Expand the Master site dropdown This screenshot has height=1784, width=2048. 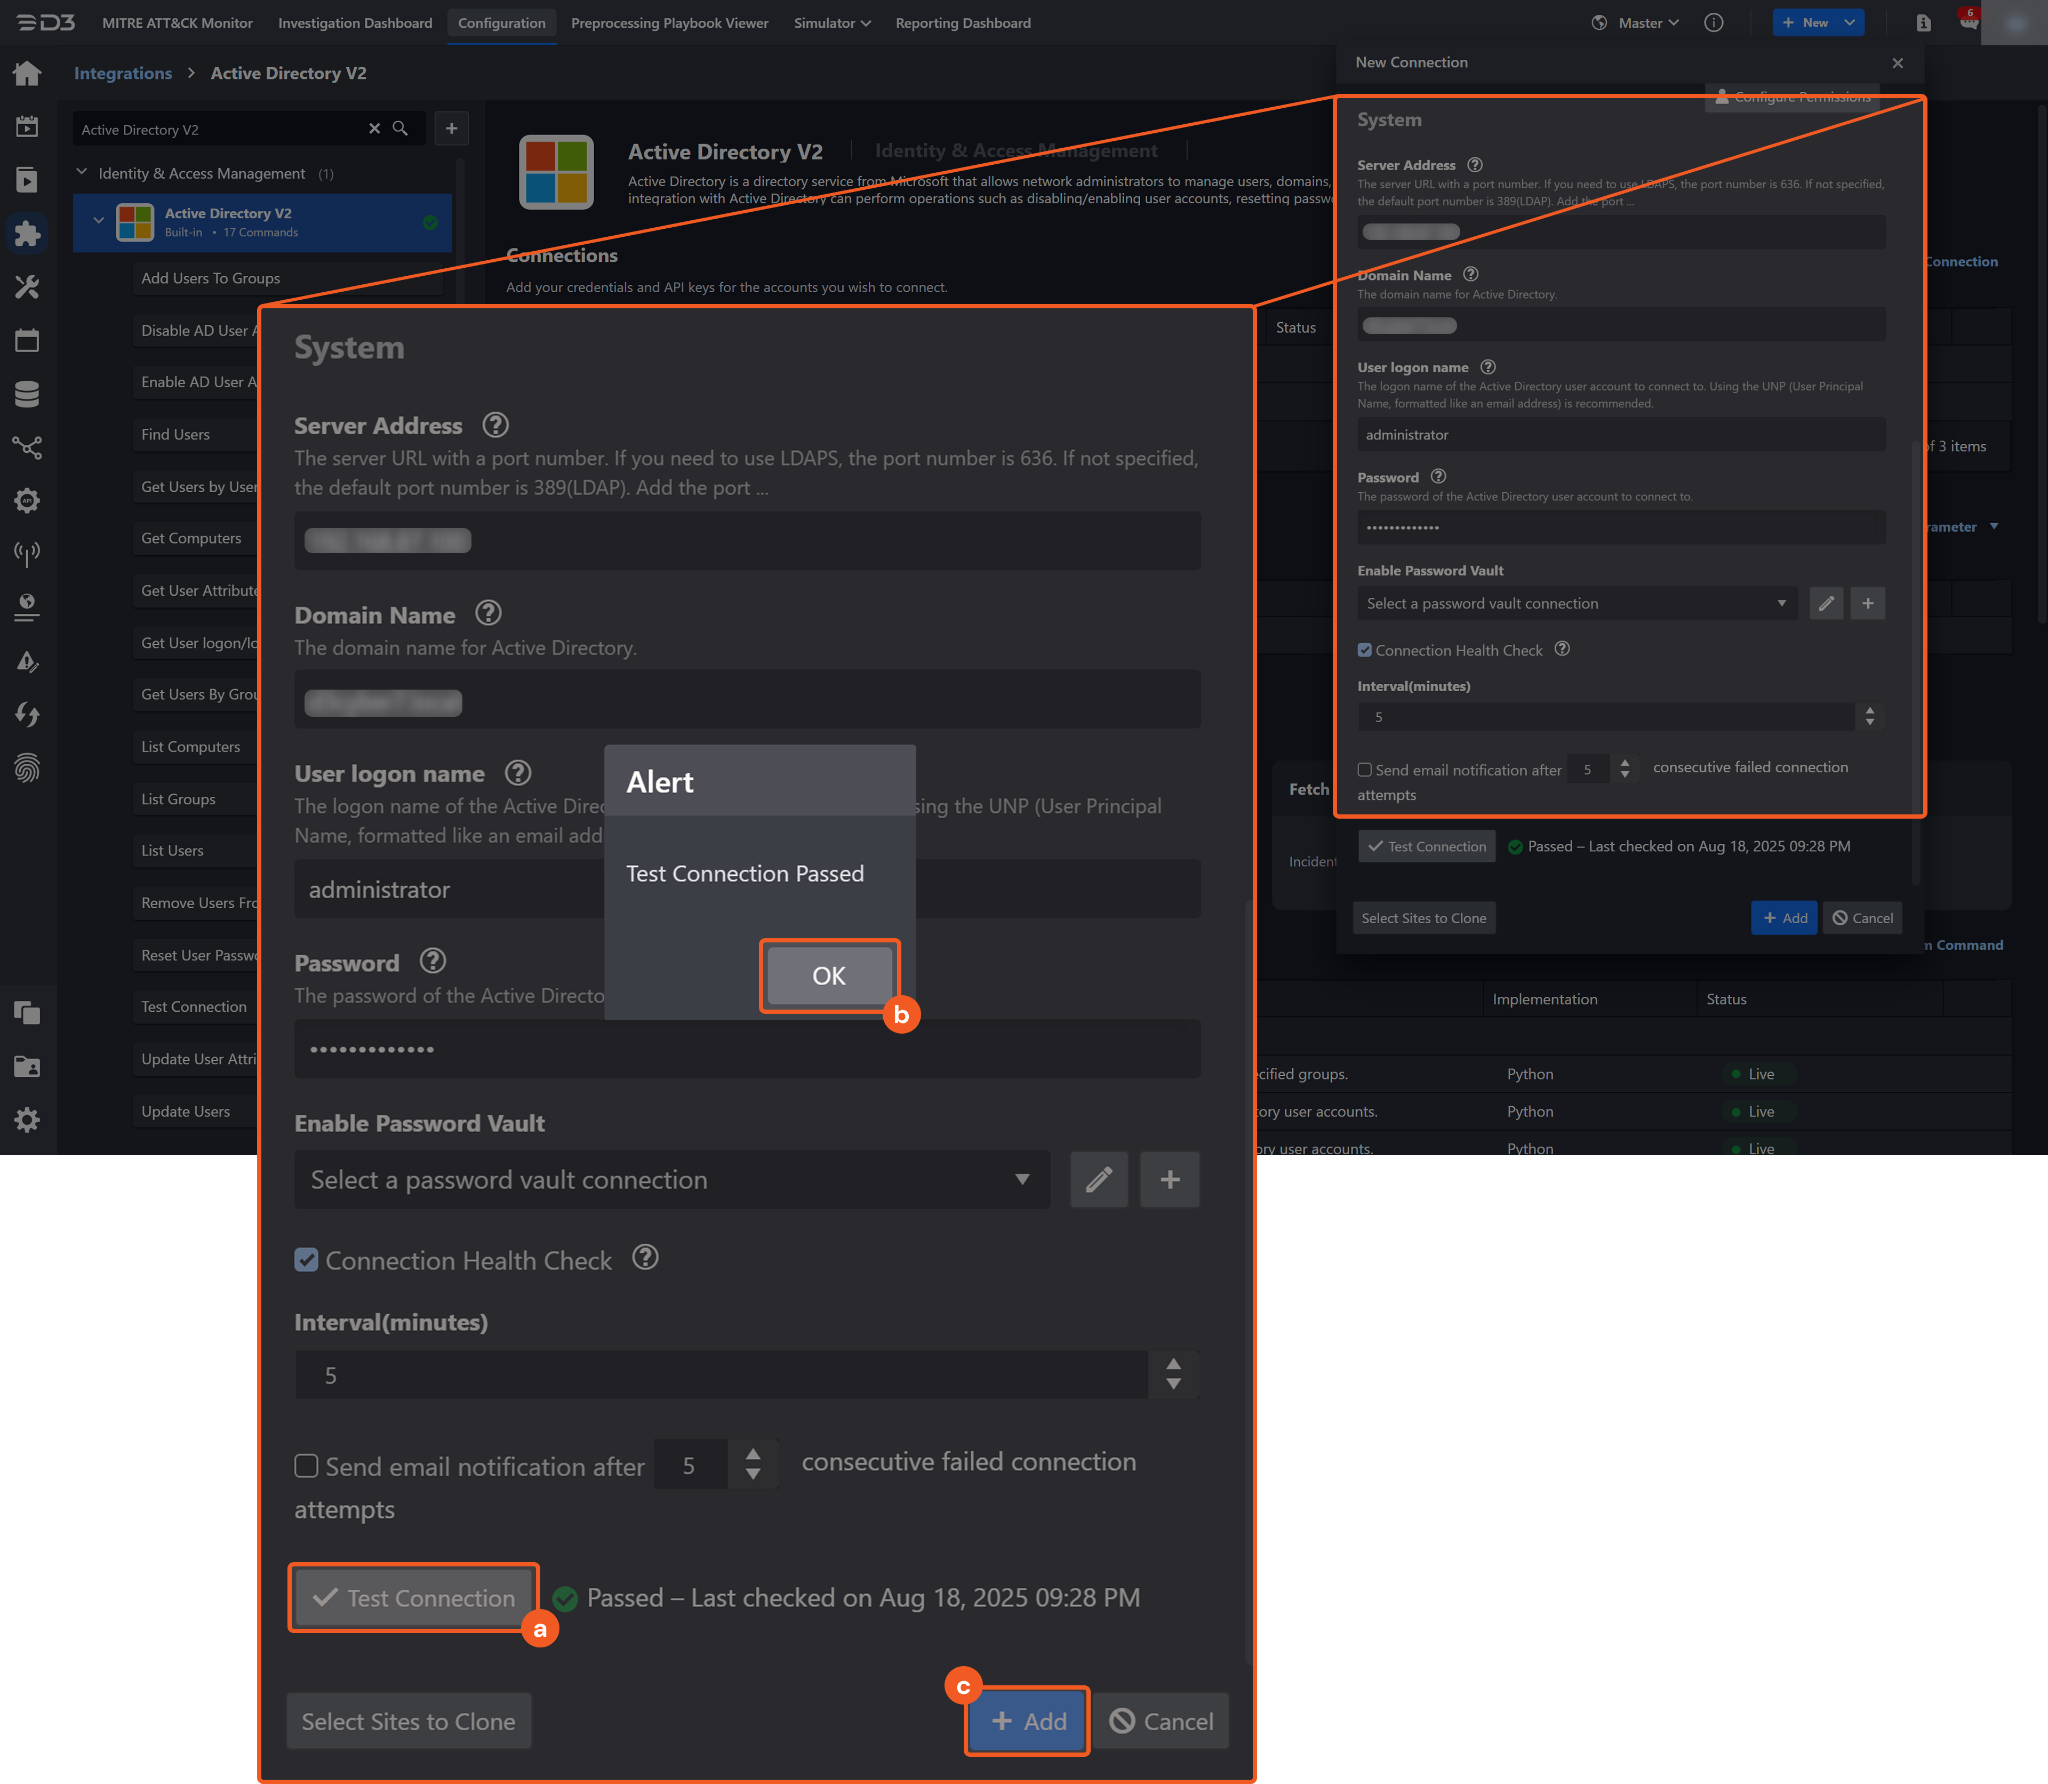(1648, 22)
